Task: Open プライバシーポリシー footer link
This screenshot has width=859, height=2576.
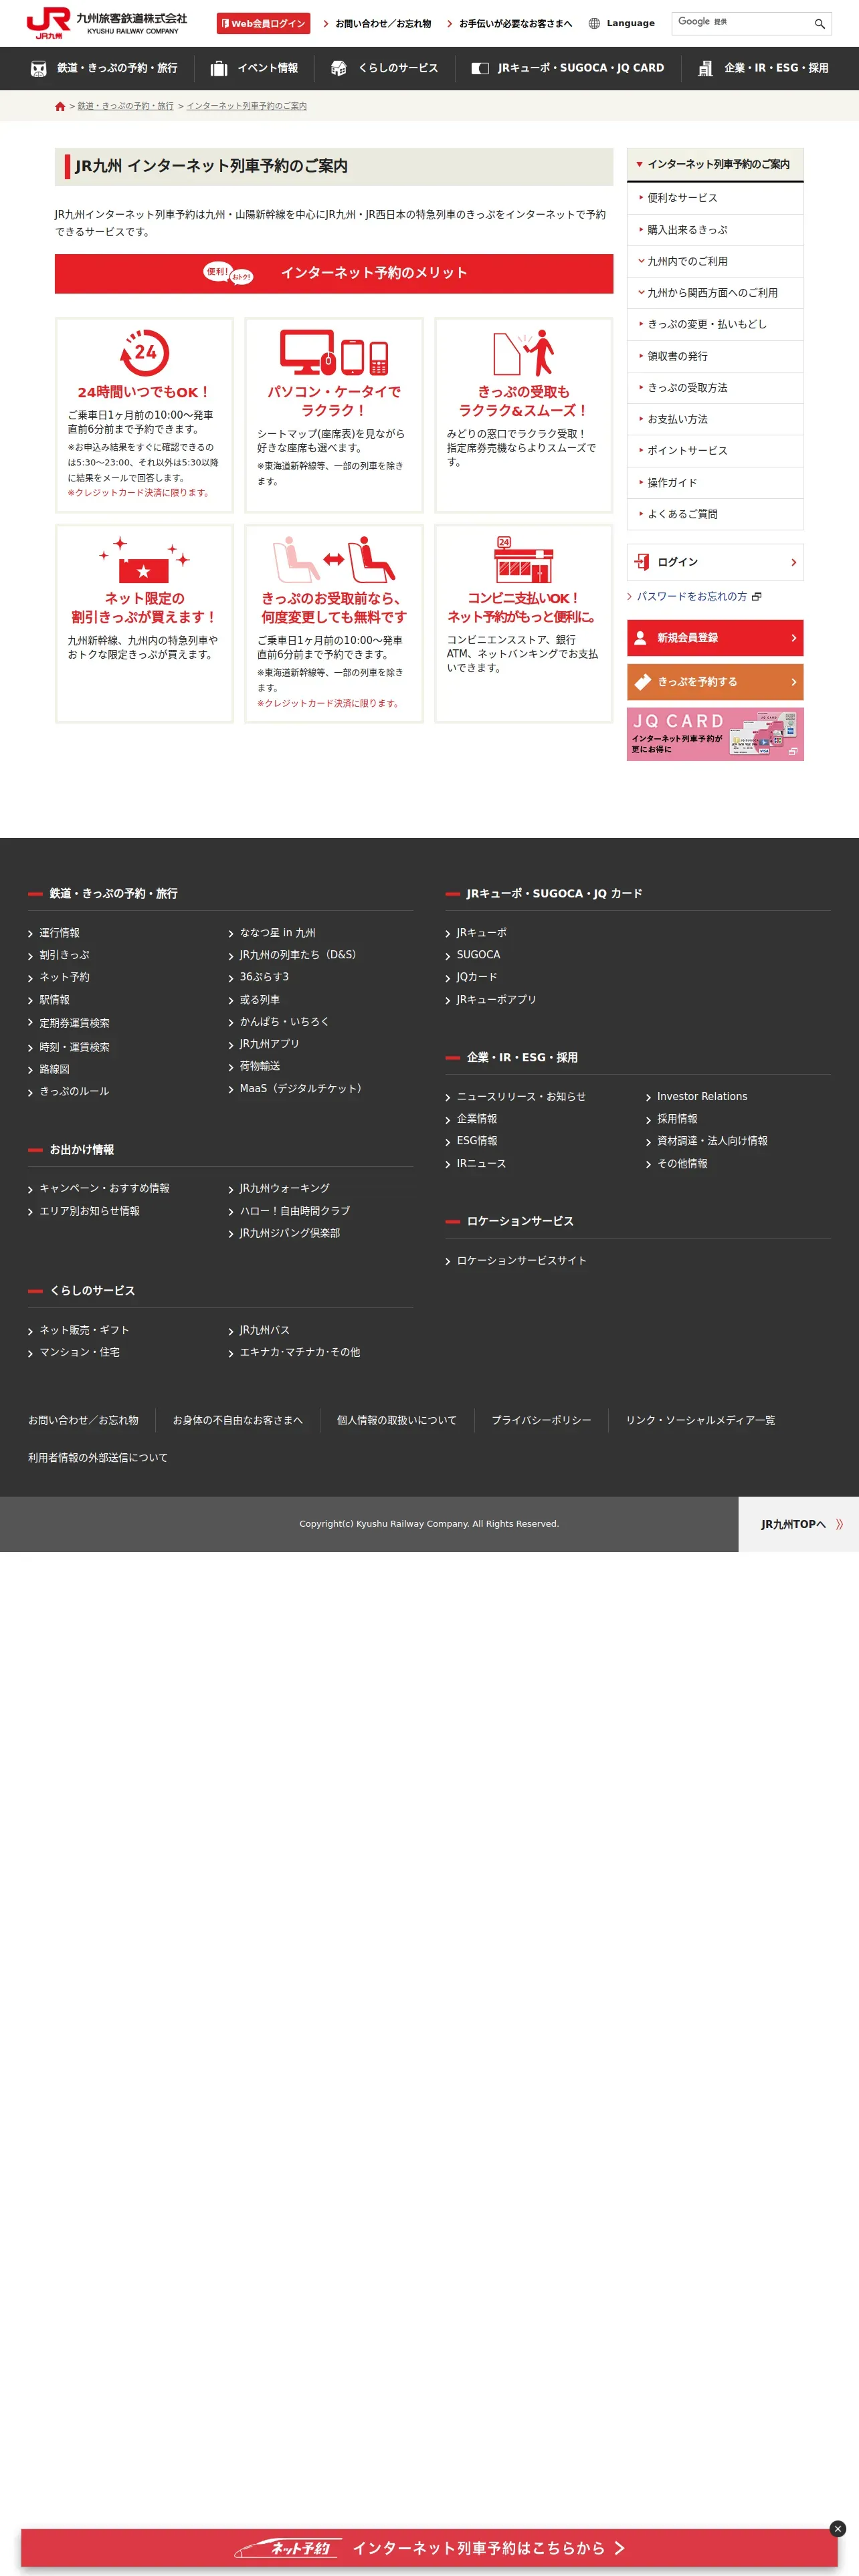Action: click(x=541, y=1421)
